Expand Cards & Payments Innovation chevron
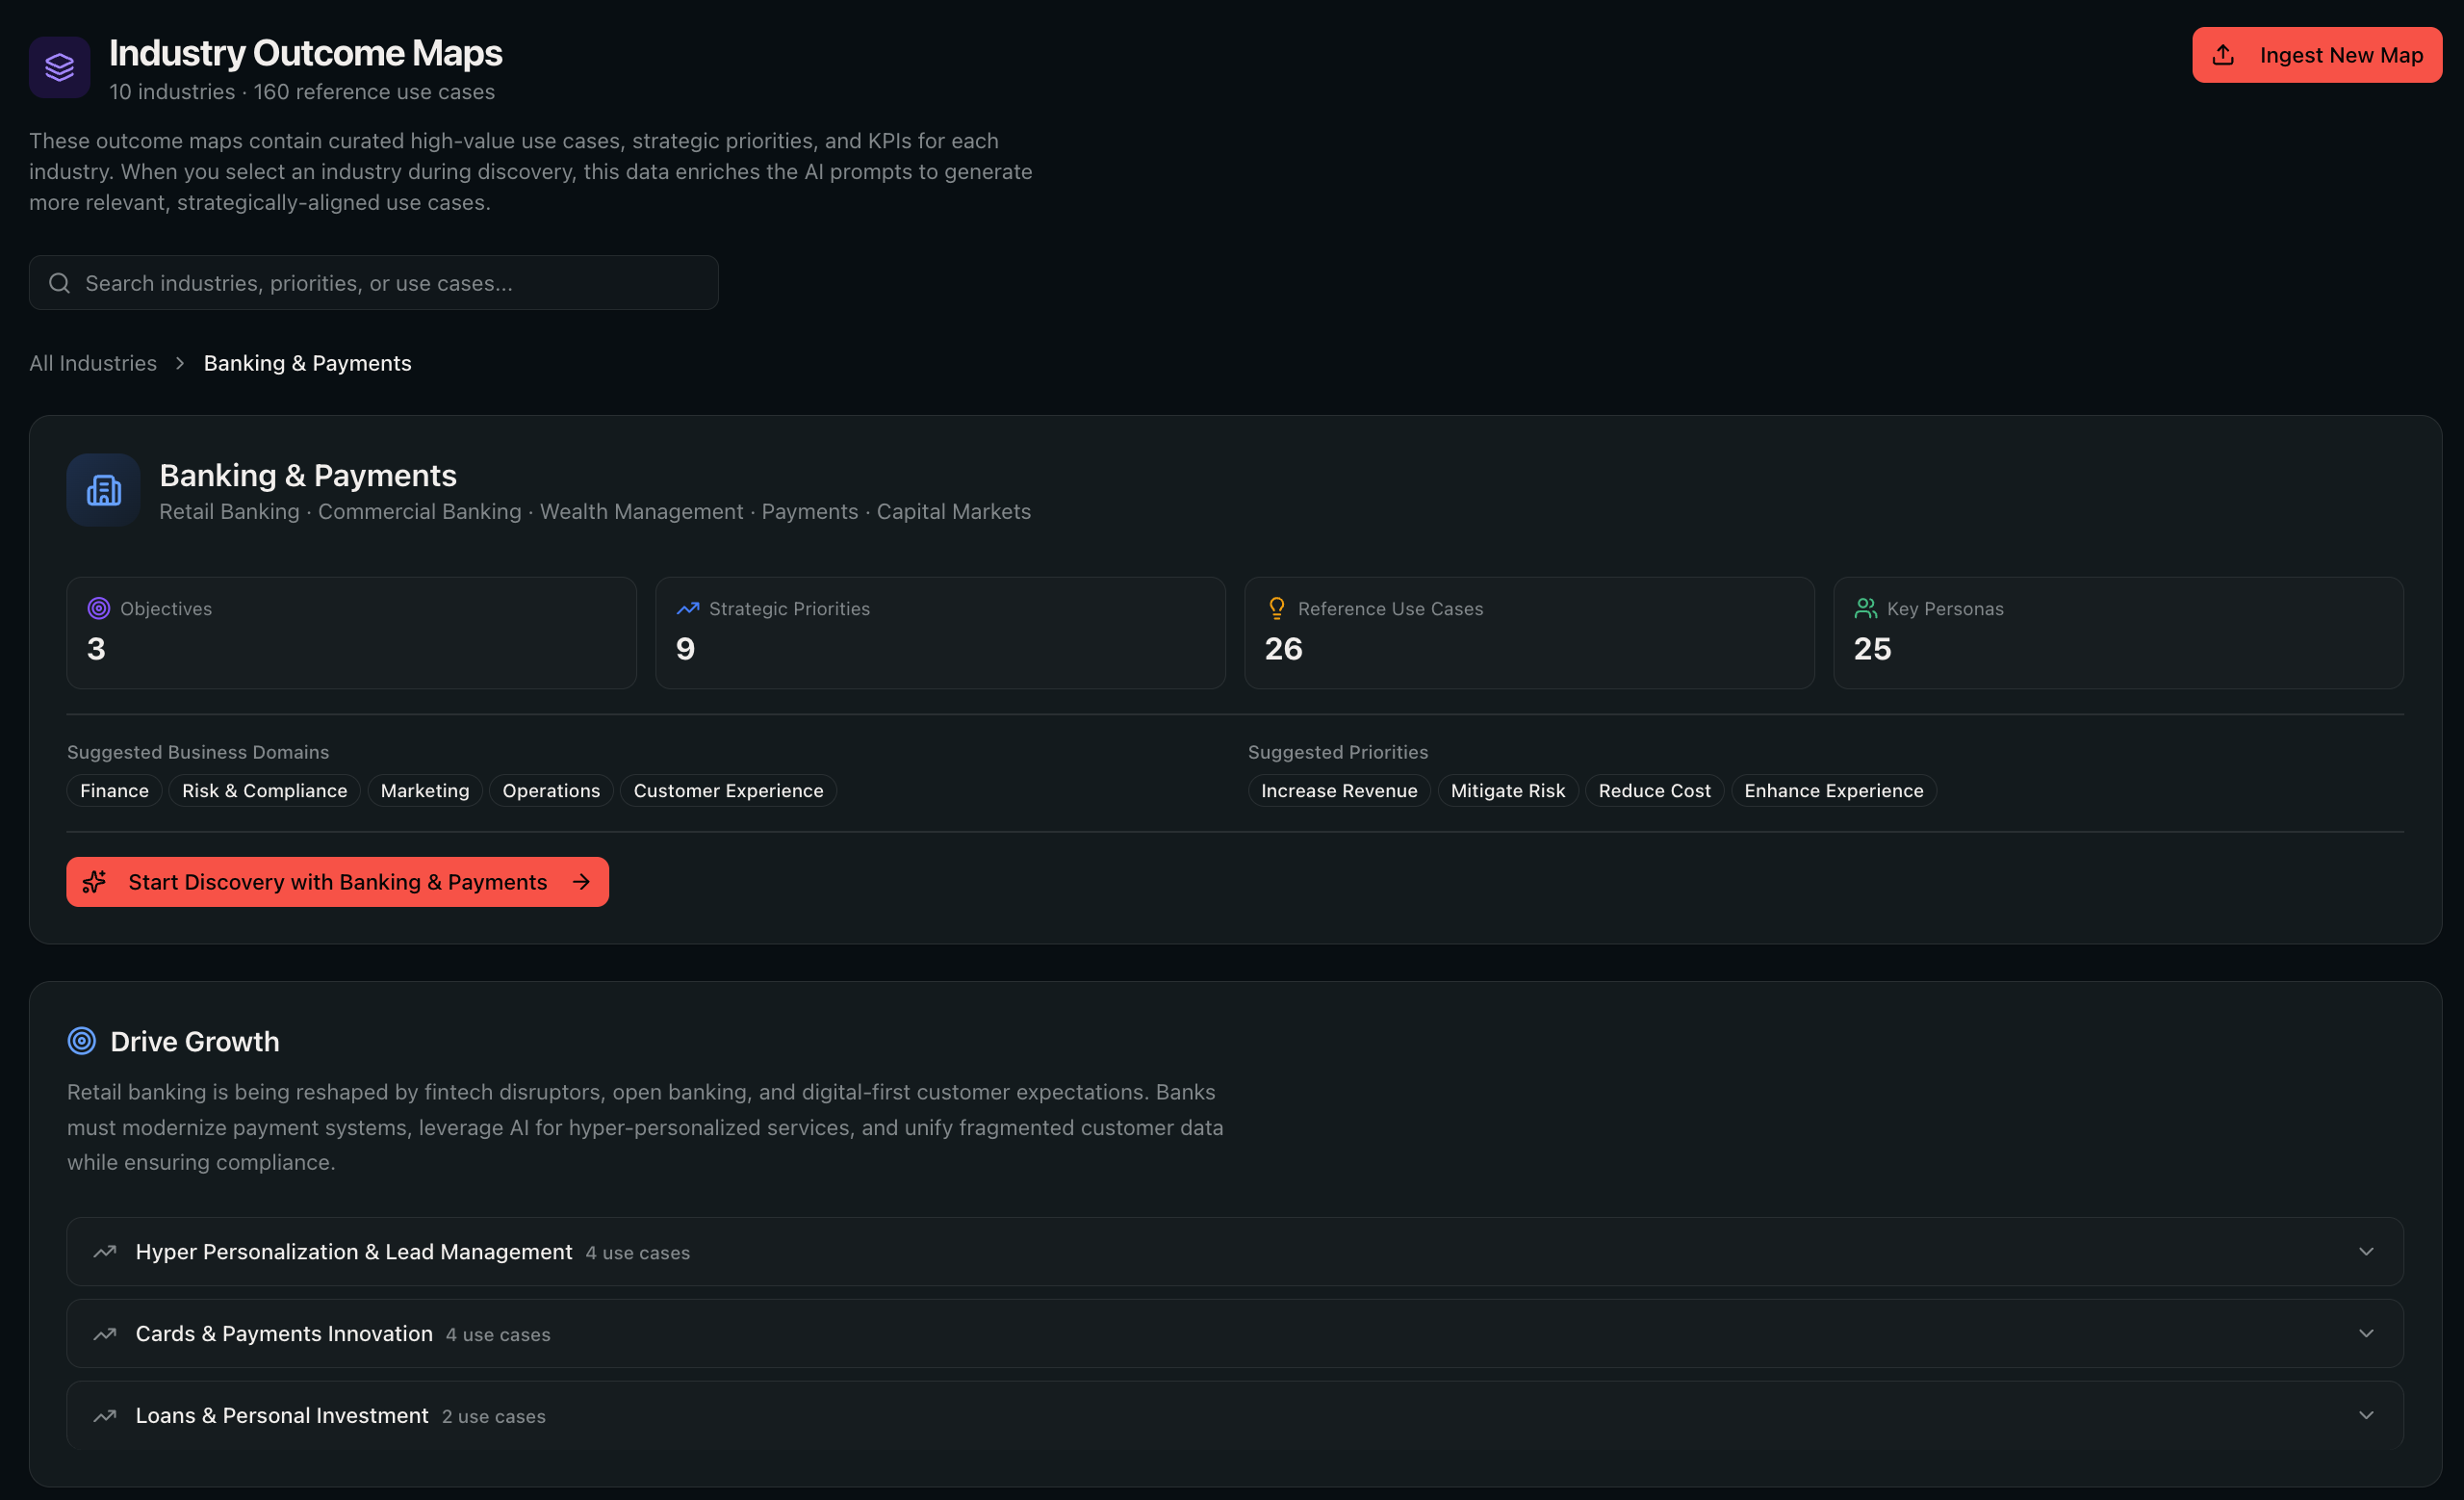This screenshot has height=1500, width=2464. pyautogui.click(x=2366, y=1334)
